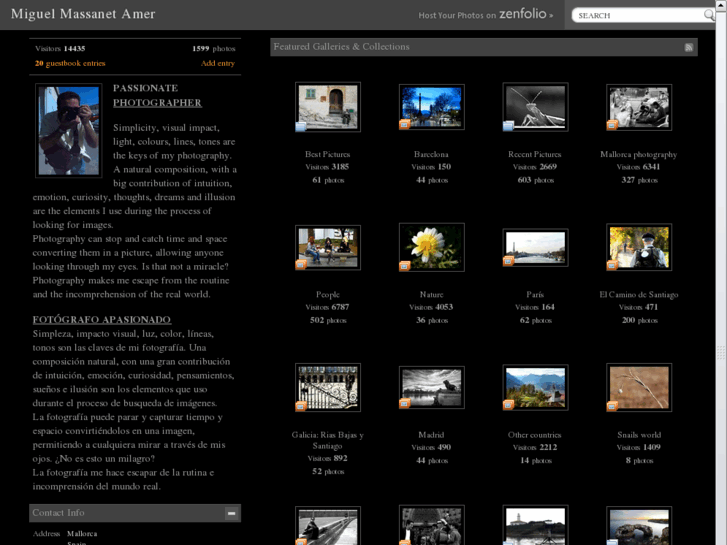This screenshot has width=727, height=545.
Task: Open the Snails world gallery thumbnail
Action: tap(639, 387)
